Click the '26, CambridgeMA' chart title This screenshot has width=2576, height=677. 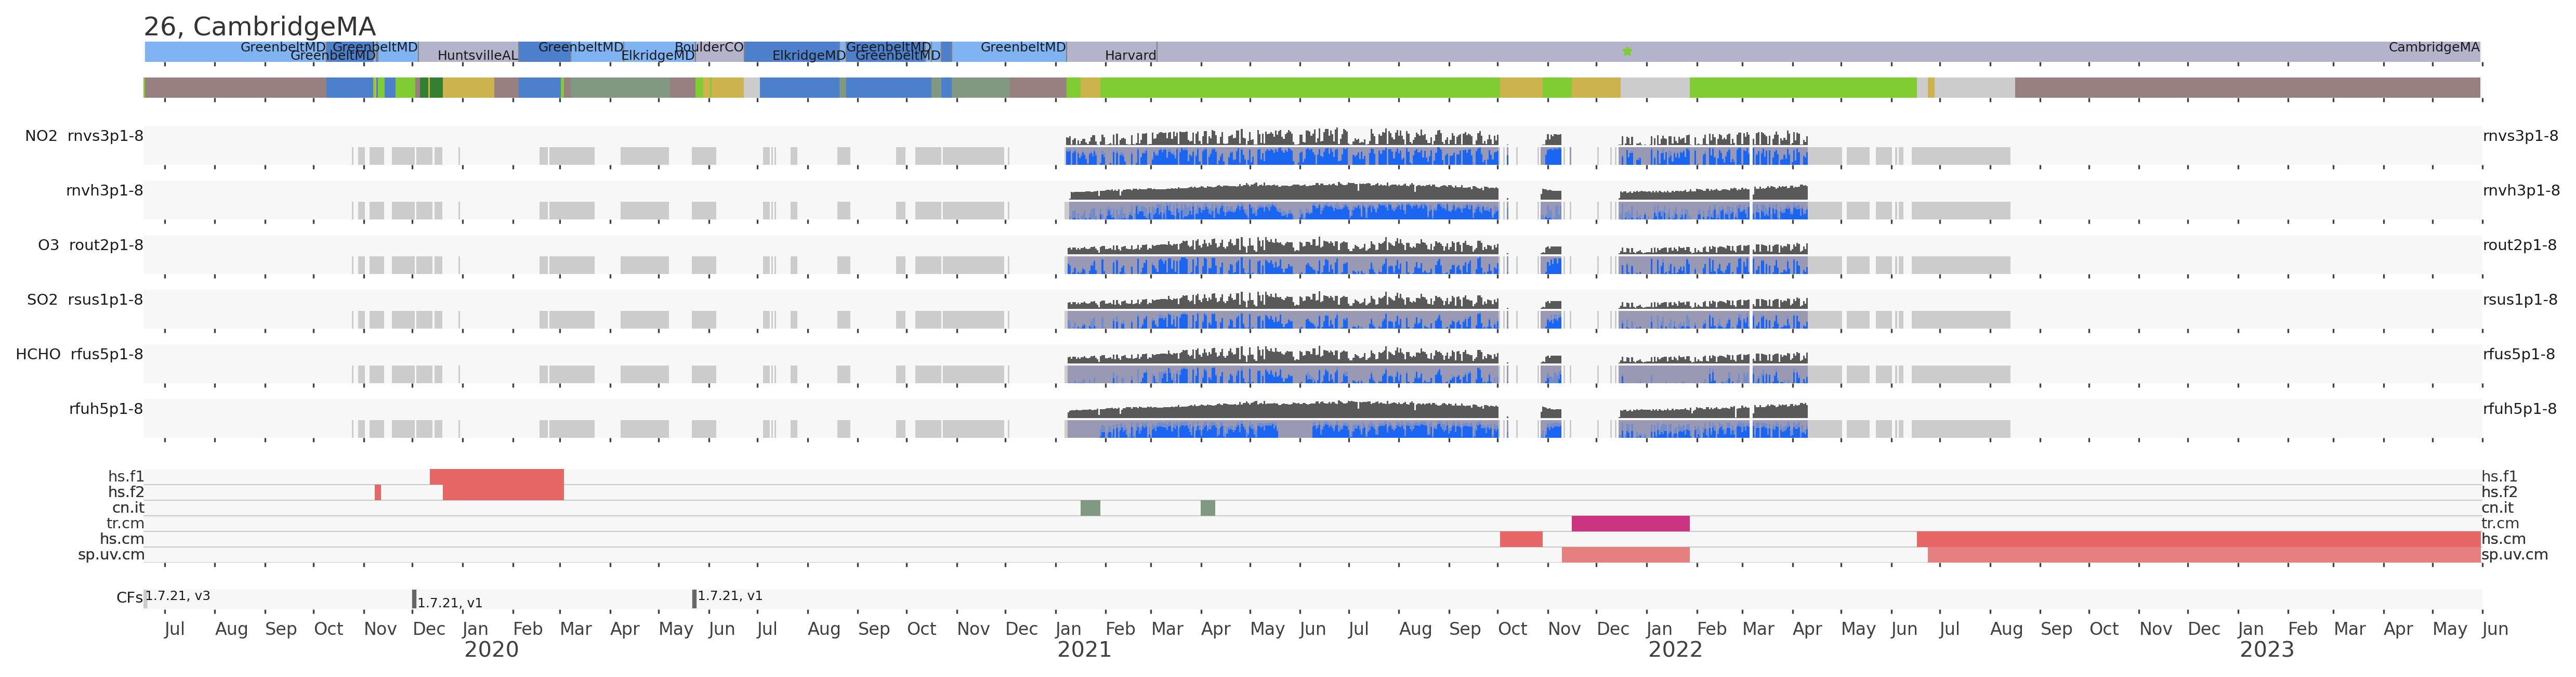260,27
